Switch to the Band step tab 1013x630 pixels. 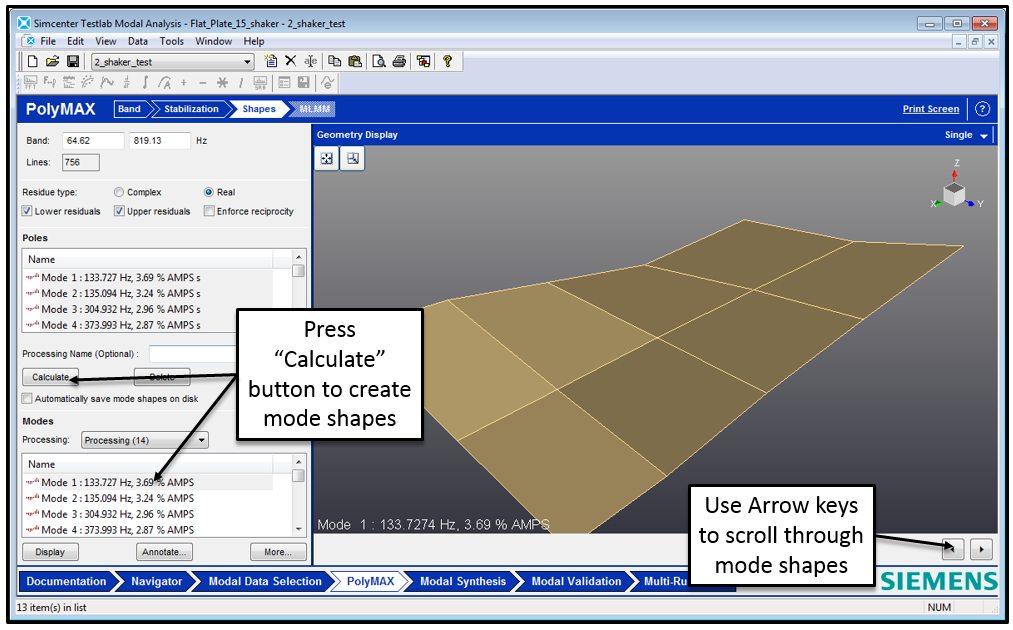pyautogui.click(x=129, y=109)
